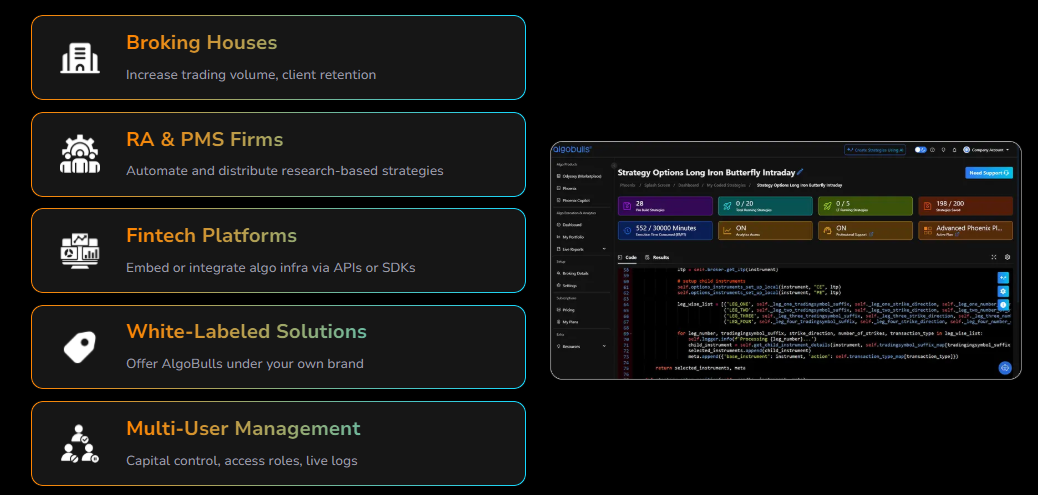Click the Analytics Access ON card
Screen dimensions: 1038x495
(x=765, y=230)
